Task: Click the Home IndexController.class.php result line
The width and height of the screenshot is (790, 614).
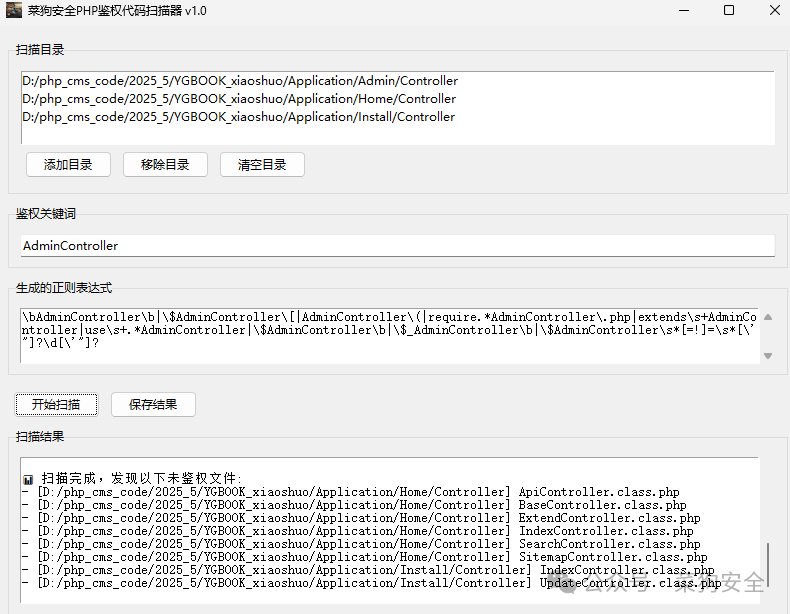Action: coord(358,531)
